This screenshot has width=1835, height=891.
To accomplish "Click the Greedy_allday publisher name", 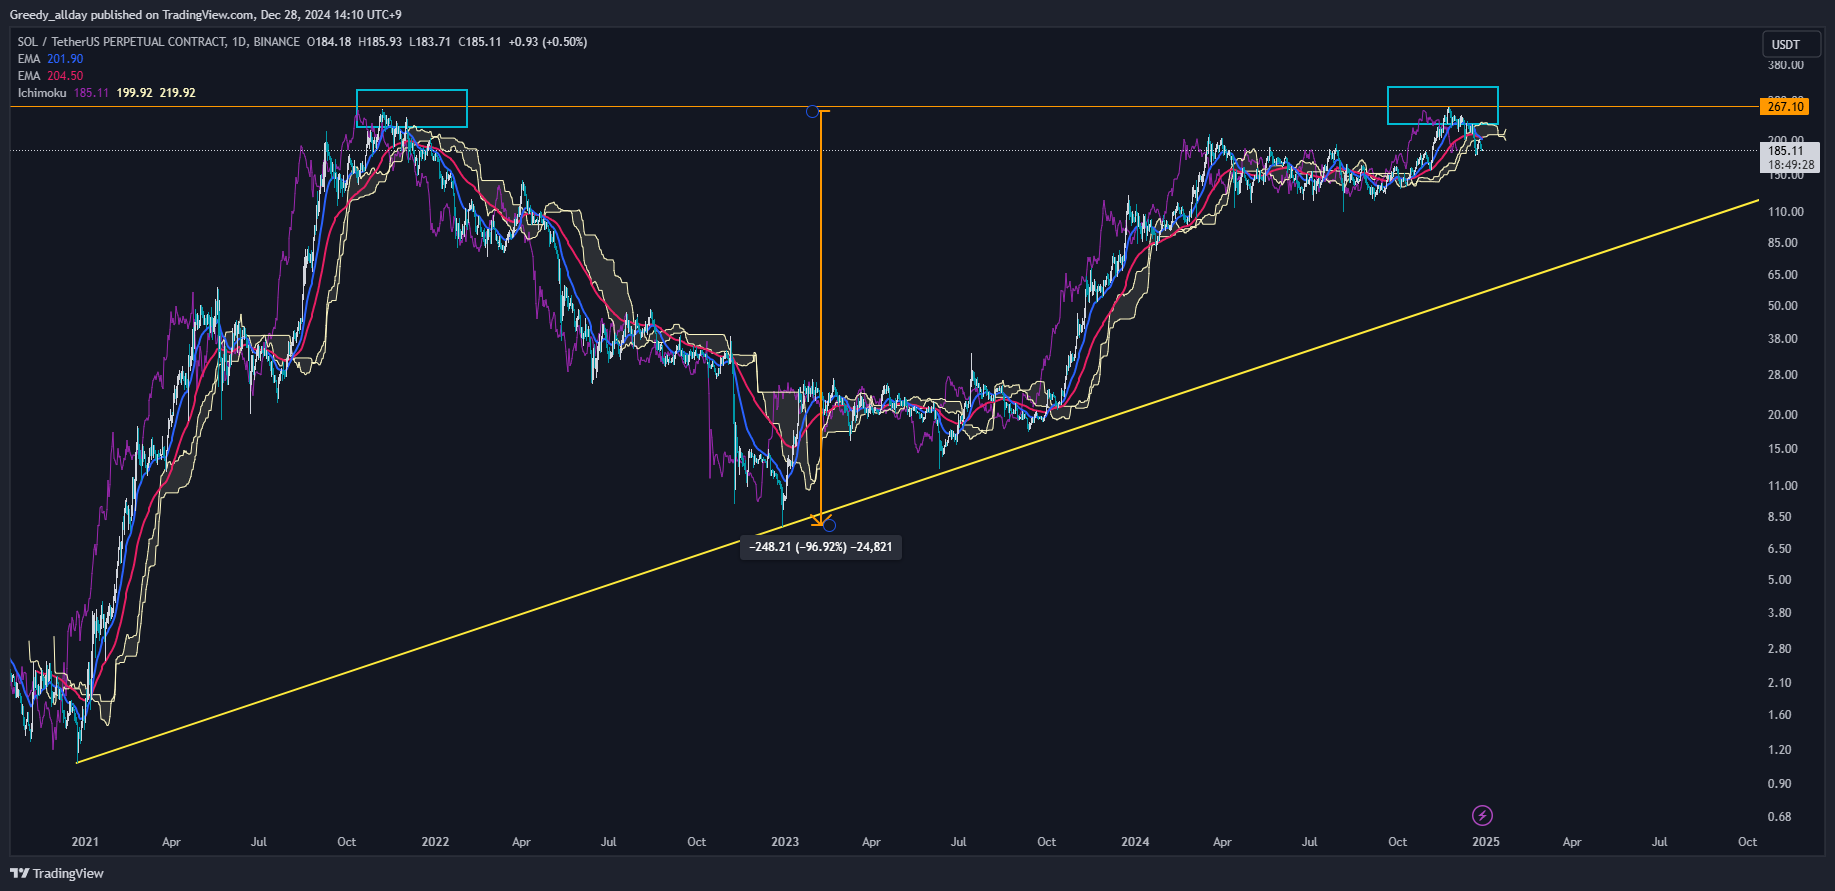I will [48, 15].
